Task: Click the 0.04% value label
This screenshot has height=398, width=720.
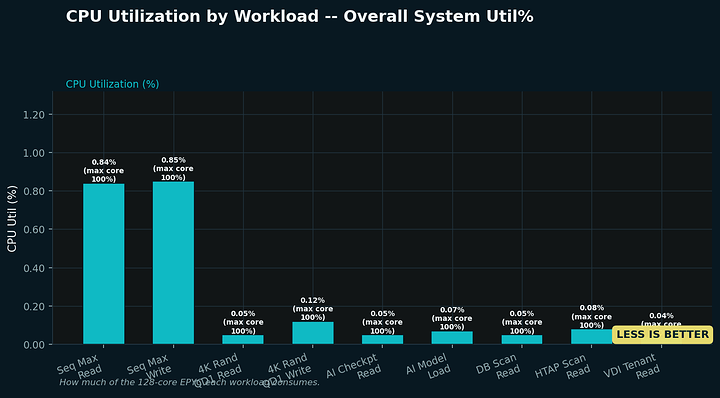Action: click(661, 316)
